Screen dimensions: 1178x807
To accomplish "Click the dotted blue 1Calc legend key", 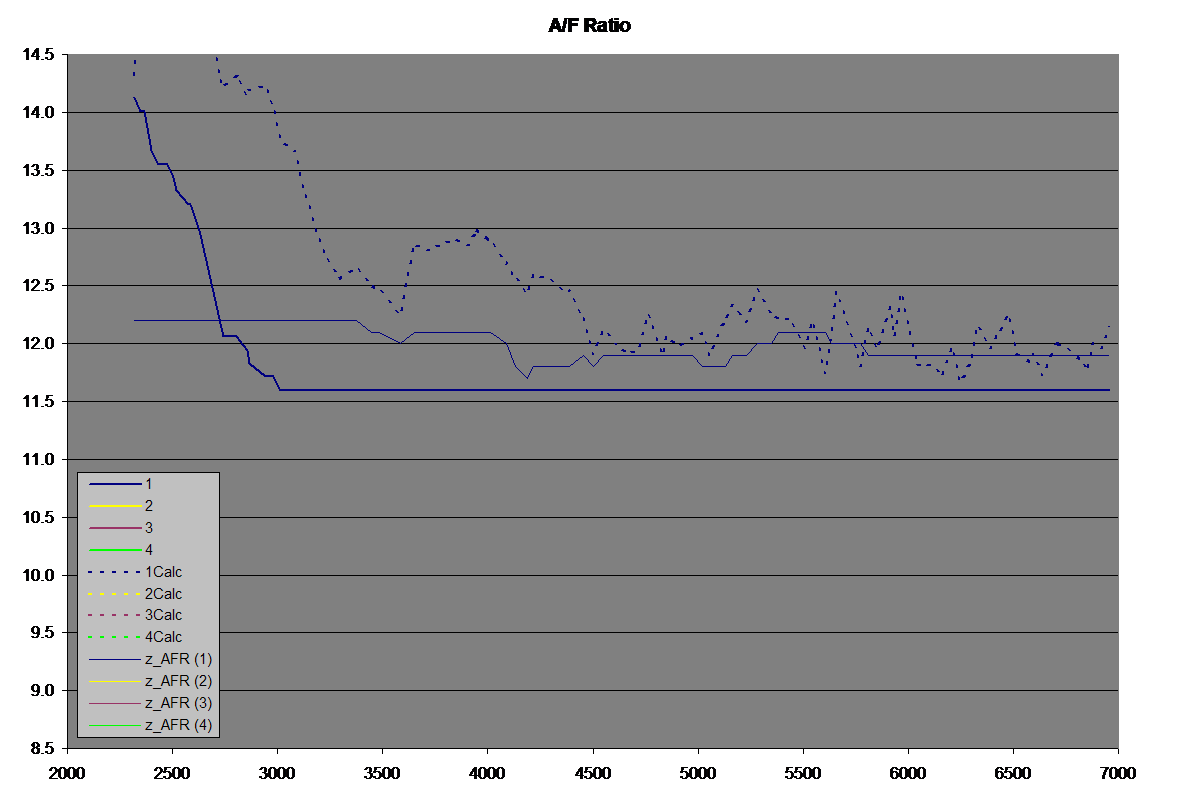I will pos(115,572).
